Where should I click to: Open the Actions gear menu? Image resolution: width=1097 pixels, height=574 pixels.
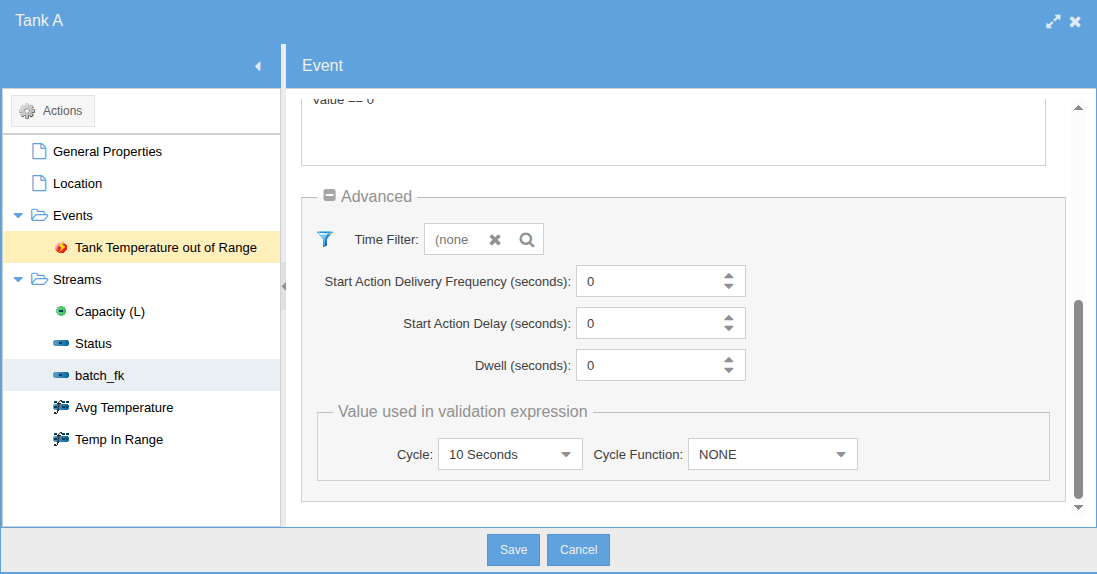pos(52,111)
